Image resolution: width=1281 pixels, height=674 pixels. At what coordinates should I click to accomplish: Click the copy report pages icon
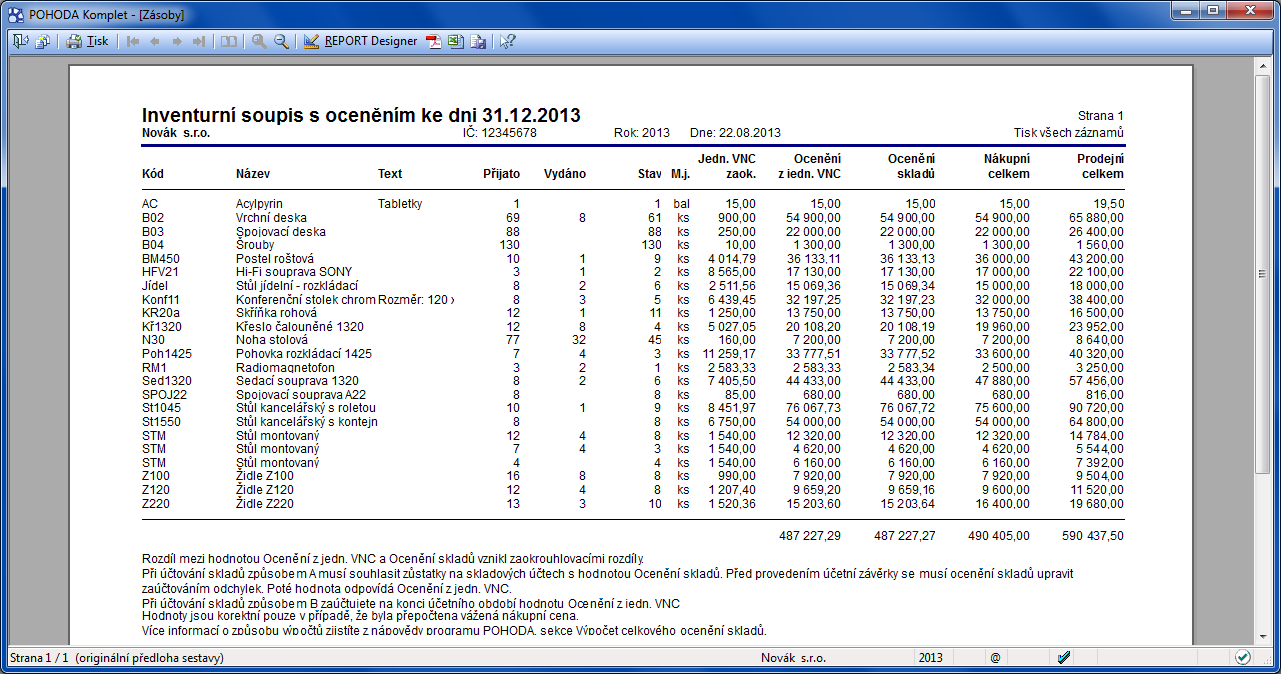[x=42, y=41]
